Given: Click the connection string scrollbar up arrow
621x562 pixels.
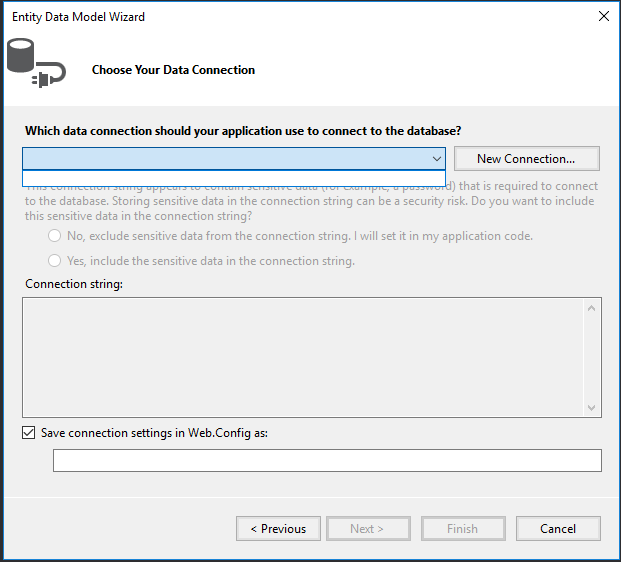Looking at the screenshot, I should 592,308.
